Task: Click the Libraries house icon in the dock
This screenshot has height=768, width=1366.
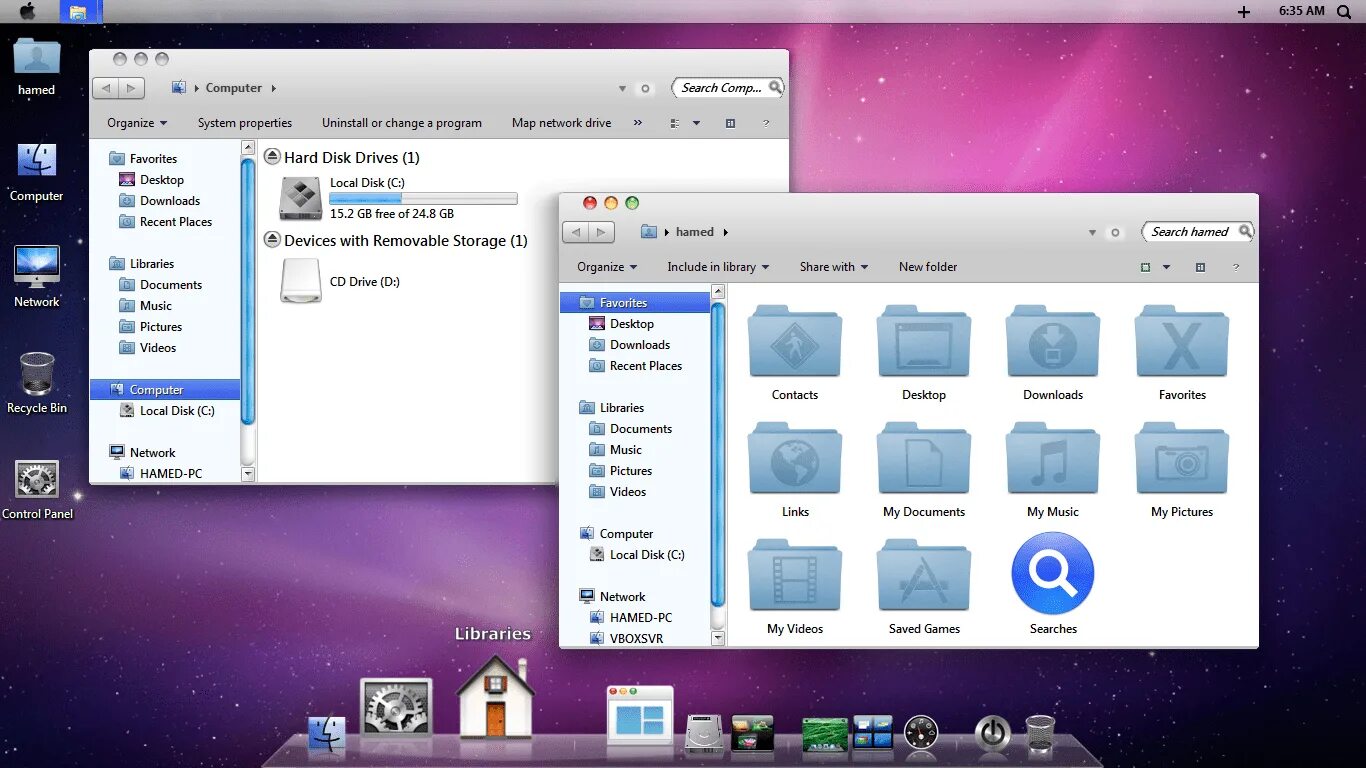Action: tap(495, 697)
